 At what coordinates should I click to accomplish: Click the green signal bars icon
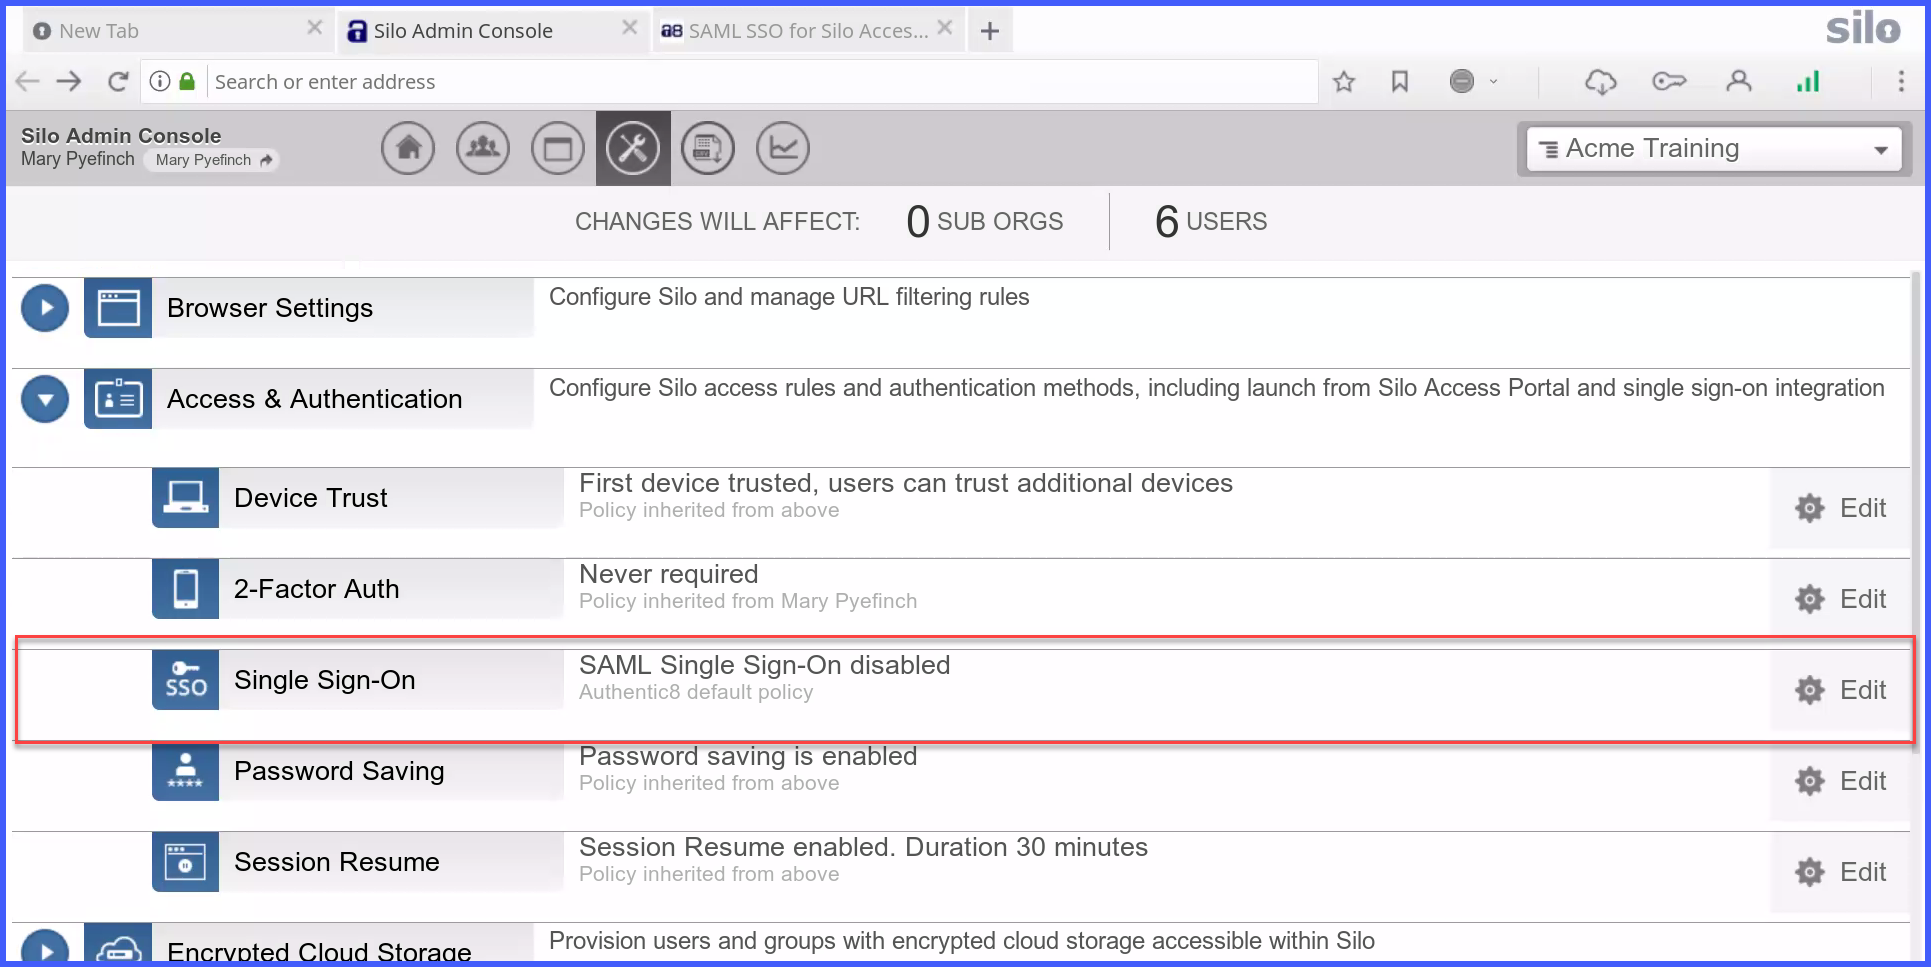(1808, 82)
